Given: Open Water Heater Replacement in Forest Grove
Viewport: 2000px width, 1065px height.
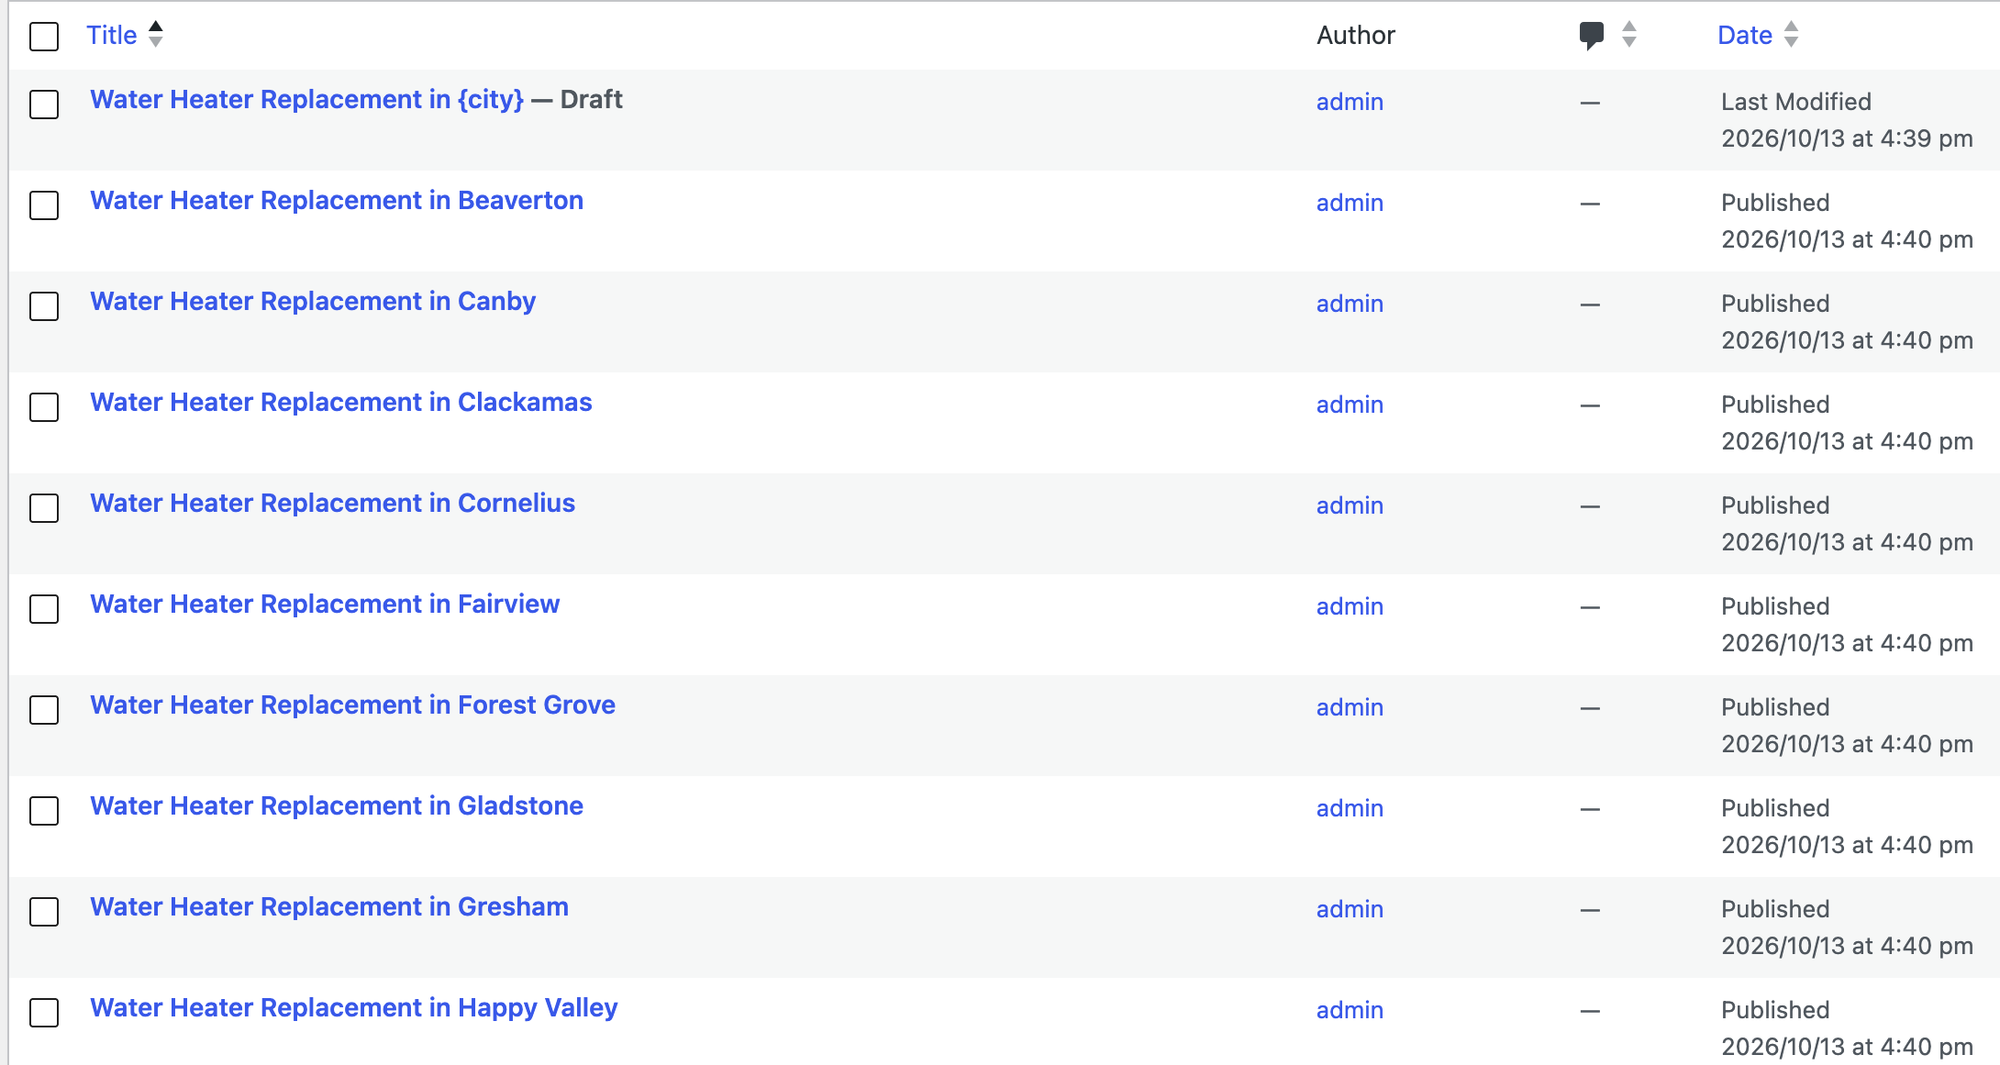Looking at the screenshot, I should (x=353, y=705).
